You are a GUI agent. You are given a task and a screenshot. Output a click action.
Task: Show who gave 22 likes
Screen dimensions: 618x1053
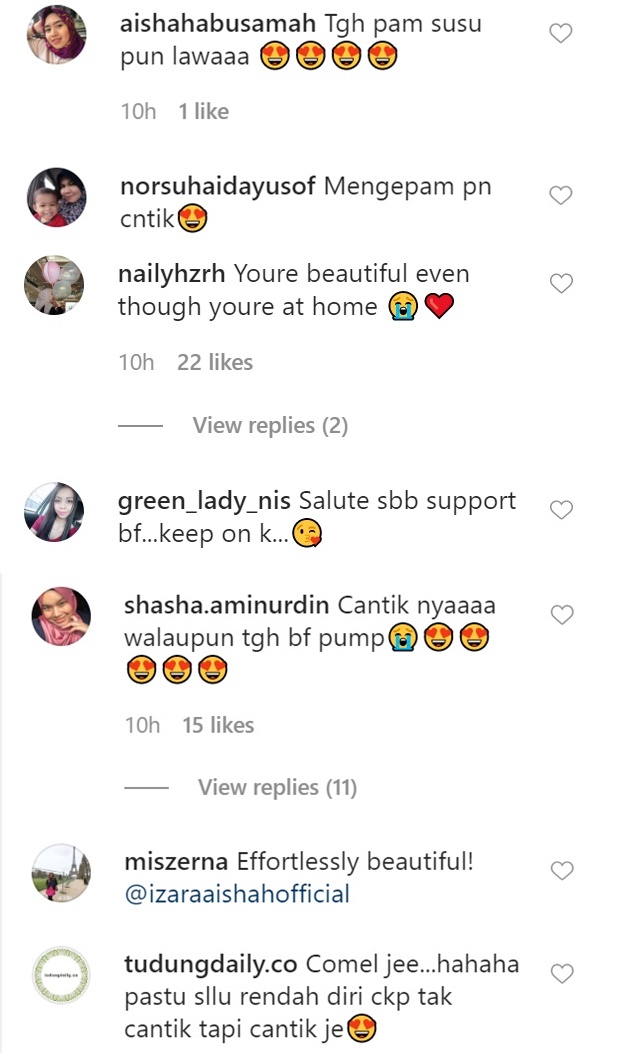[215, 363]
